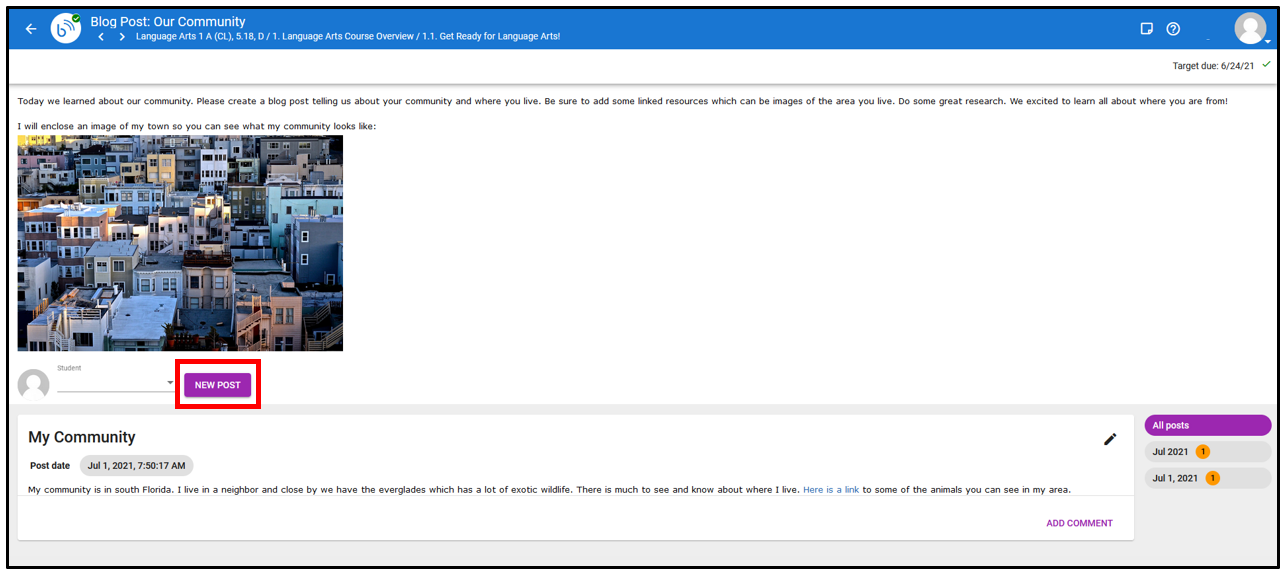Screen dimensions: 1287x573
Task: Open the user profile avatar menu
Action: pos(1250,29)
